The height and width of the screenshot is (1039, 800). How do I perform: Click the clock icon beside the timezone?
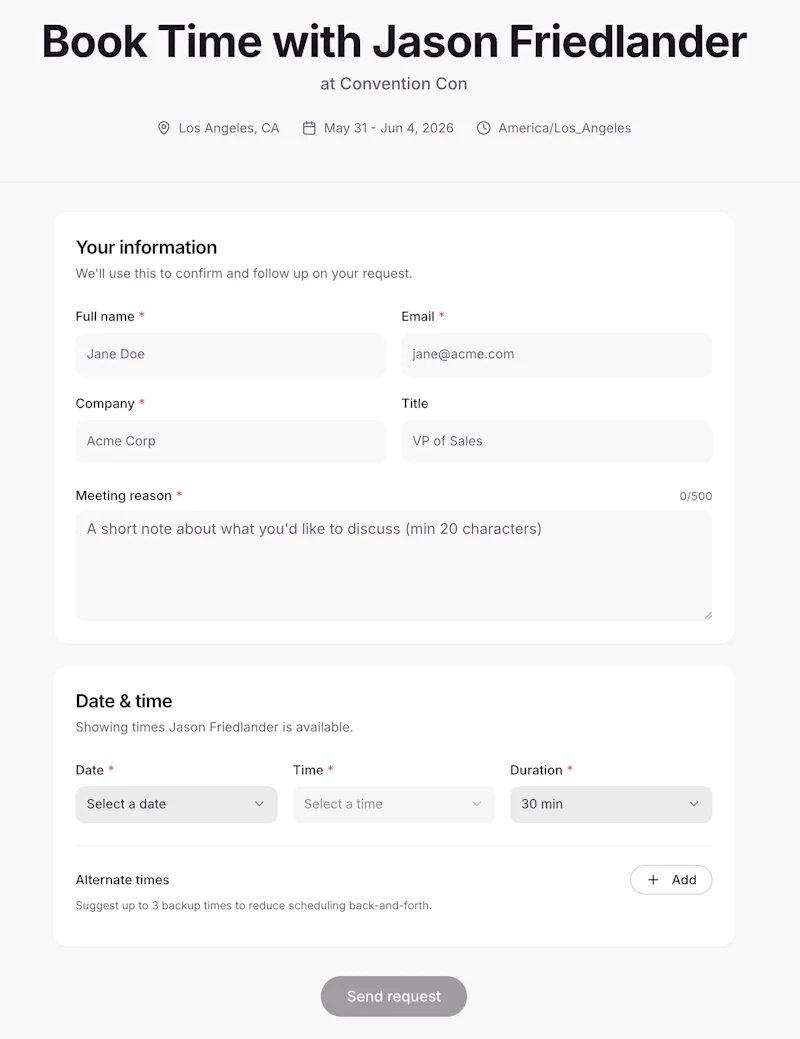(484, 128)
